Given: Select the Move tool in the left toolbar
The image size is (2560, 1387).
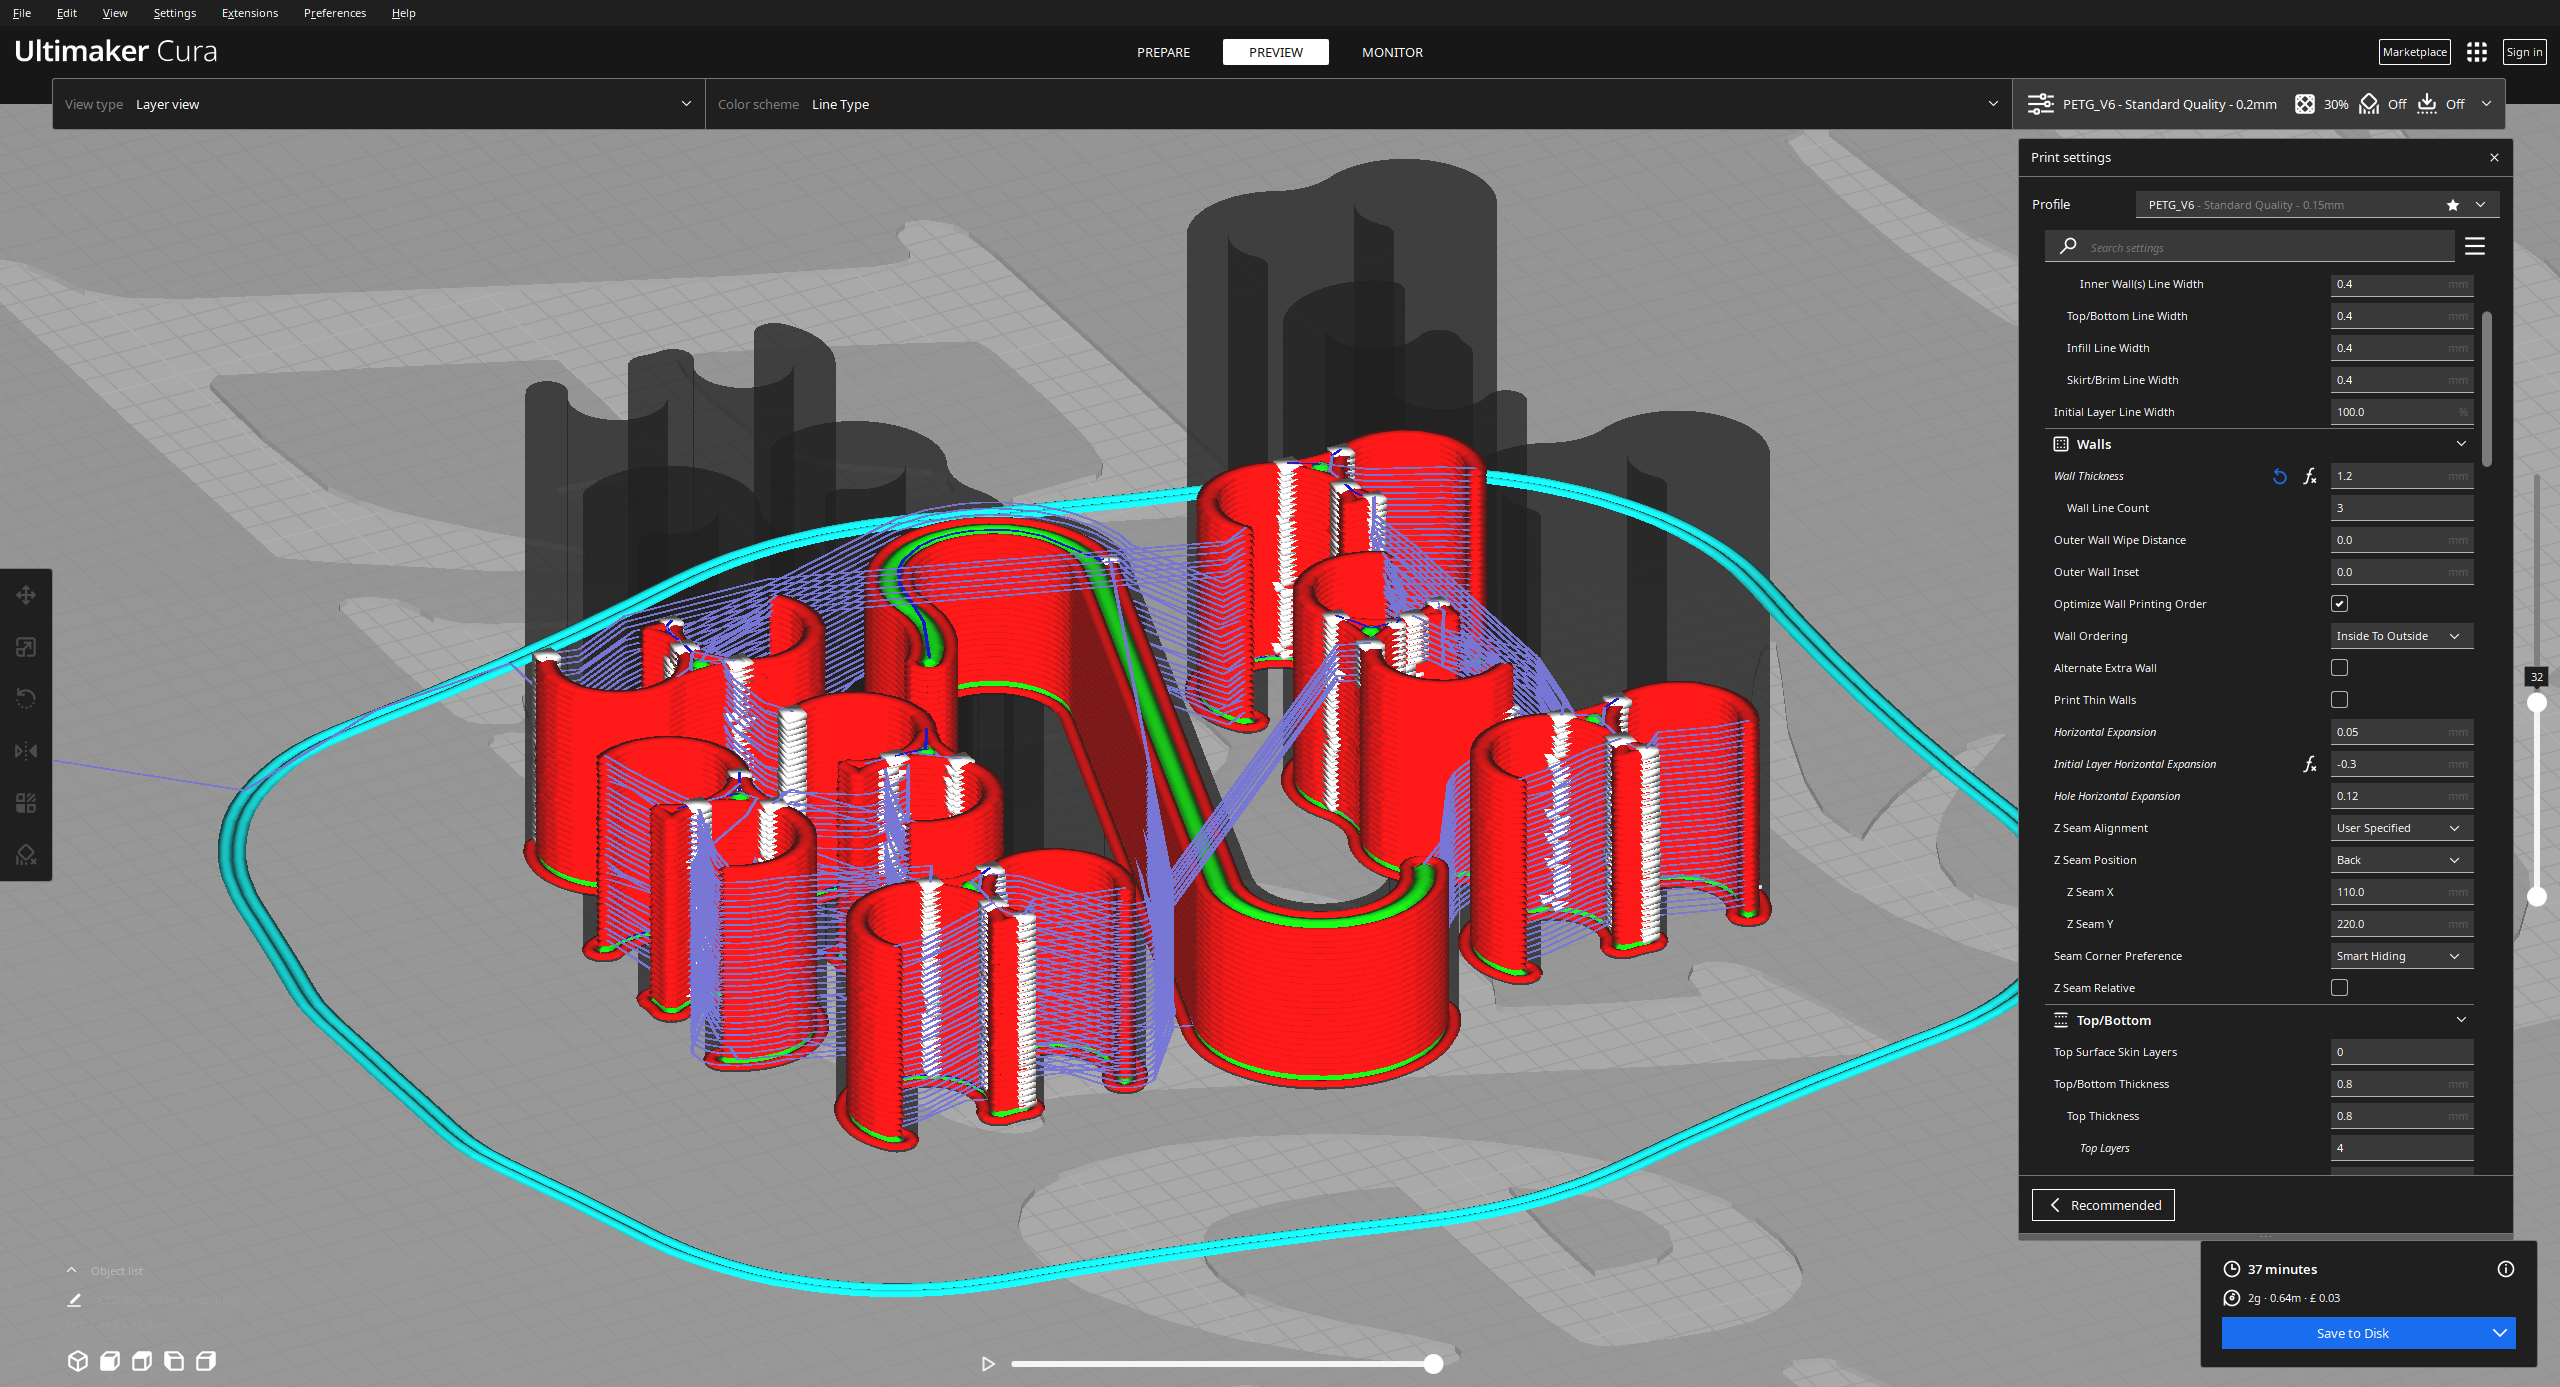Looking at the screenshot, I should (x=26, y=595).
